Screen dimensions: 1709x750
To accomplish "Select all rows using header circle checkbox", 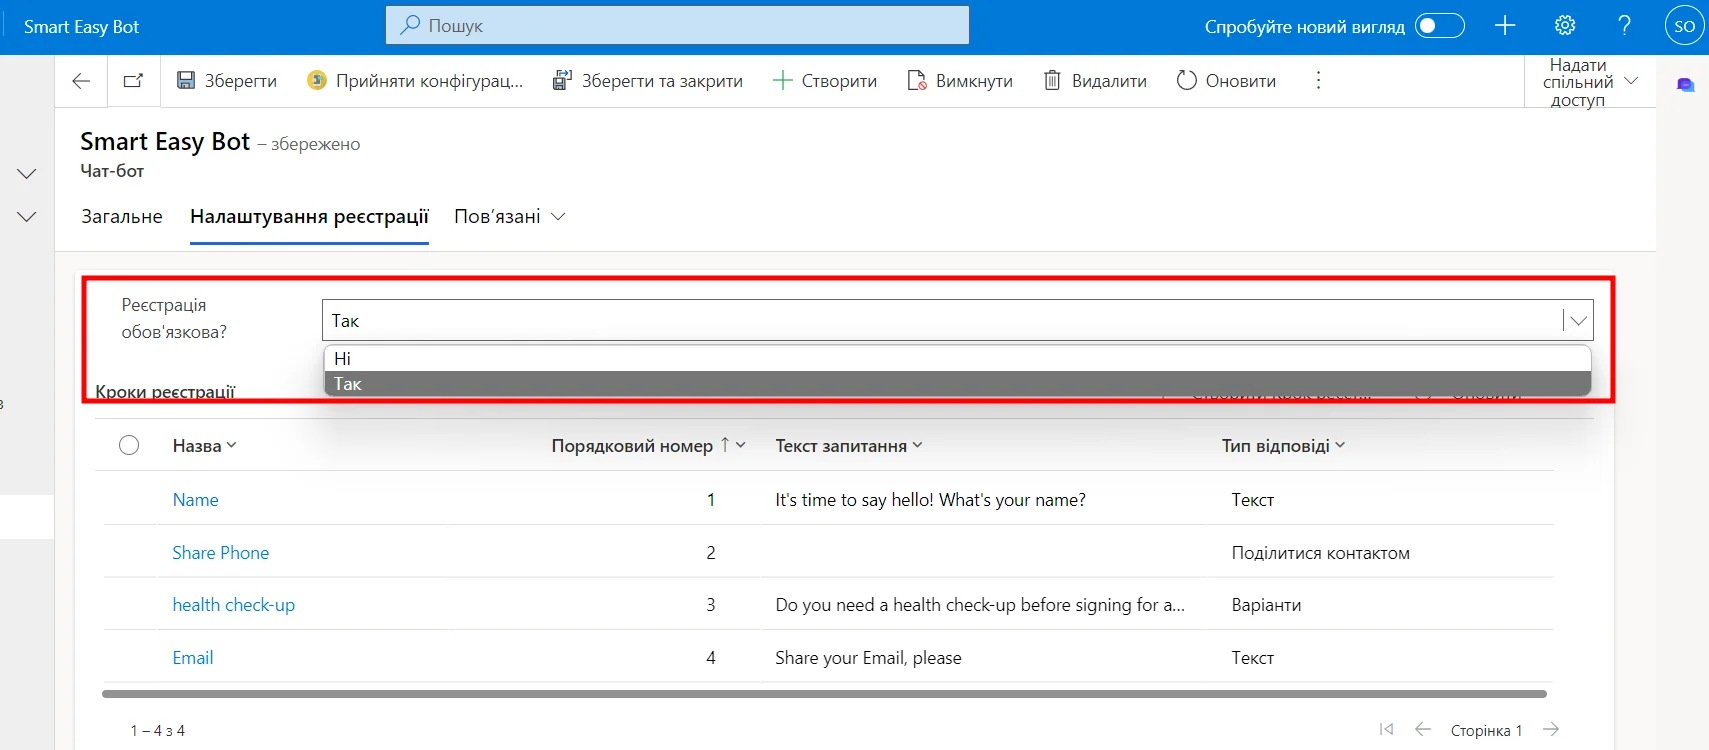I will (x=129, y=446).
